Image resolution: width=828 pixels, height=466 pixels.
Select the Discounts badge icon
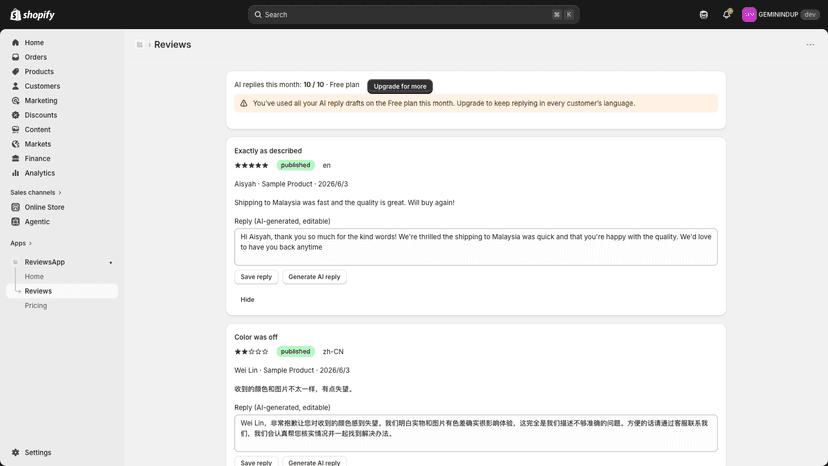15,115
